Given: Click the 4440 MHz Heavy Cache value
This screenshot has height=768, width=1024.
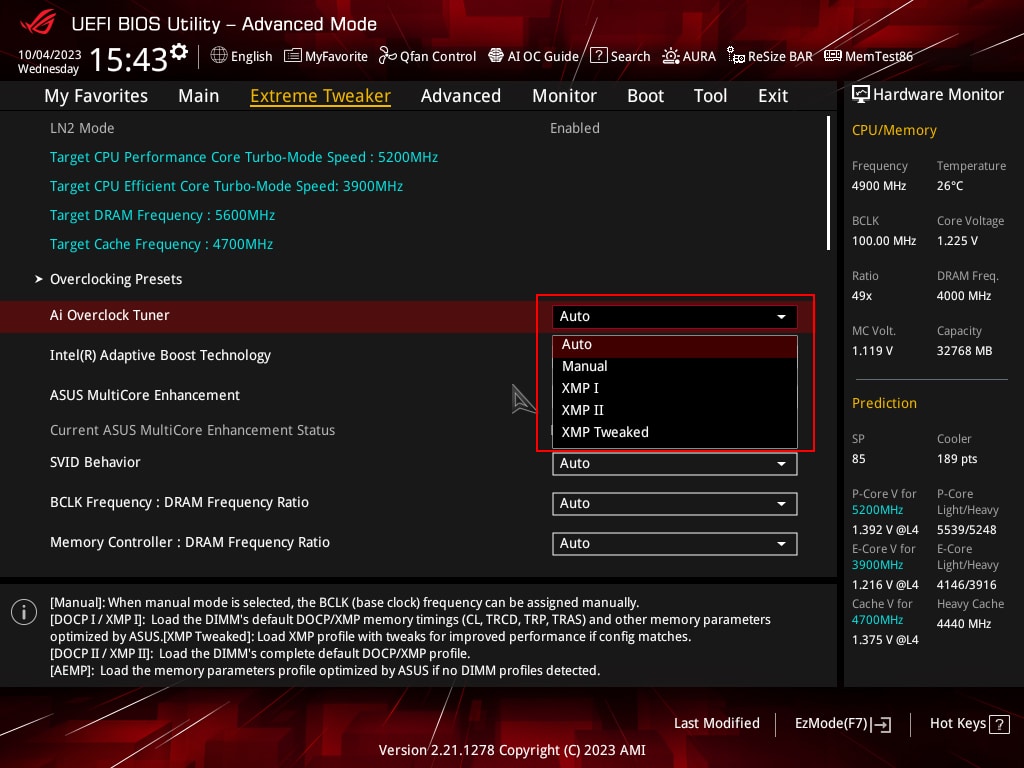Looking at the screenshot, I should pyautogui.click(x=963, y=624).
